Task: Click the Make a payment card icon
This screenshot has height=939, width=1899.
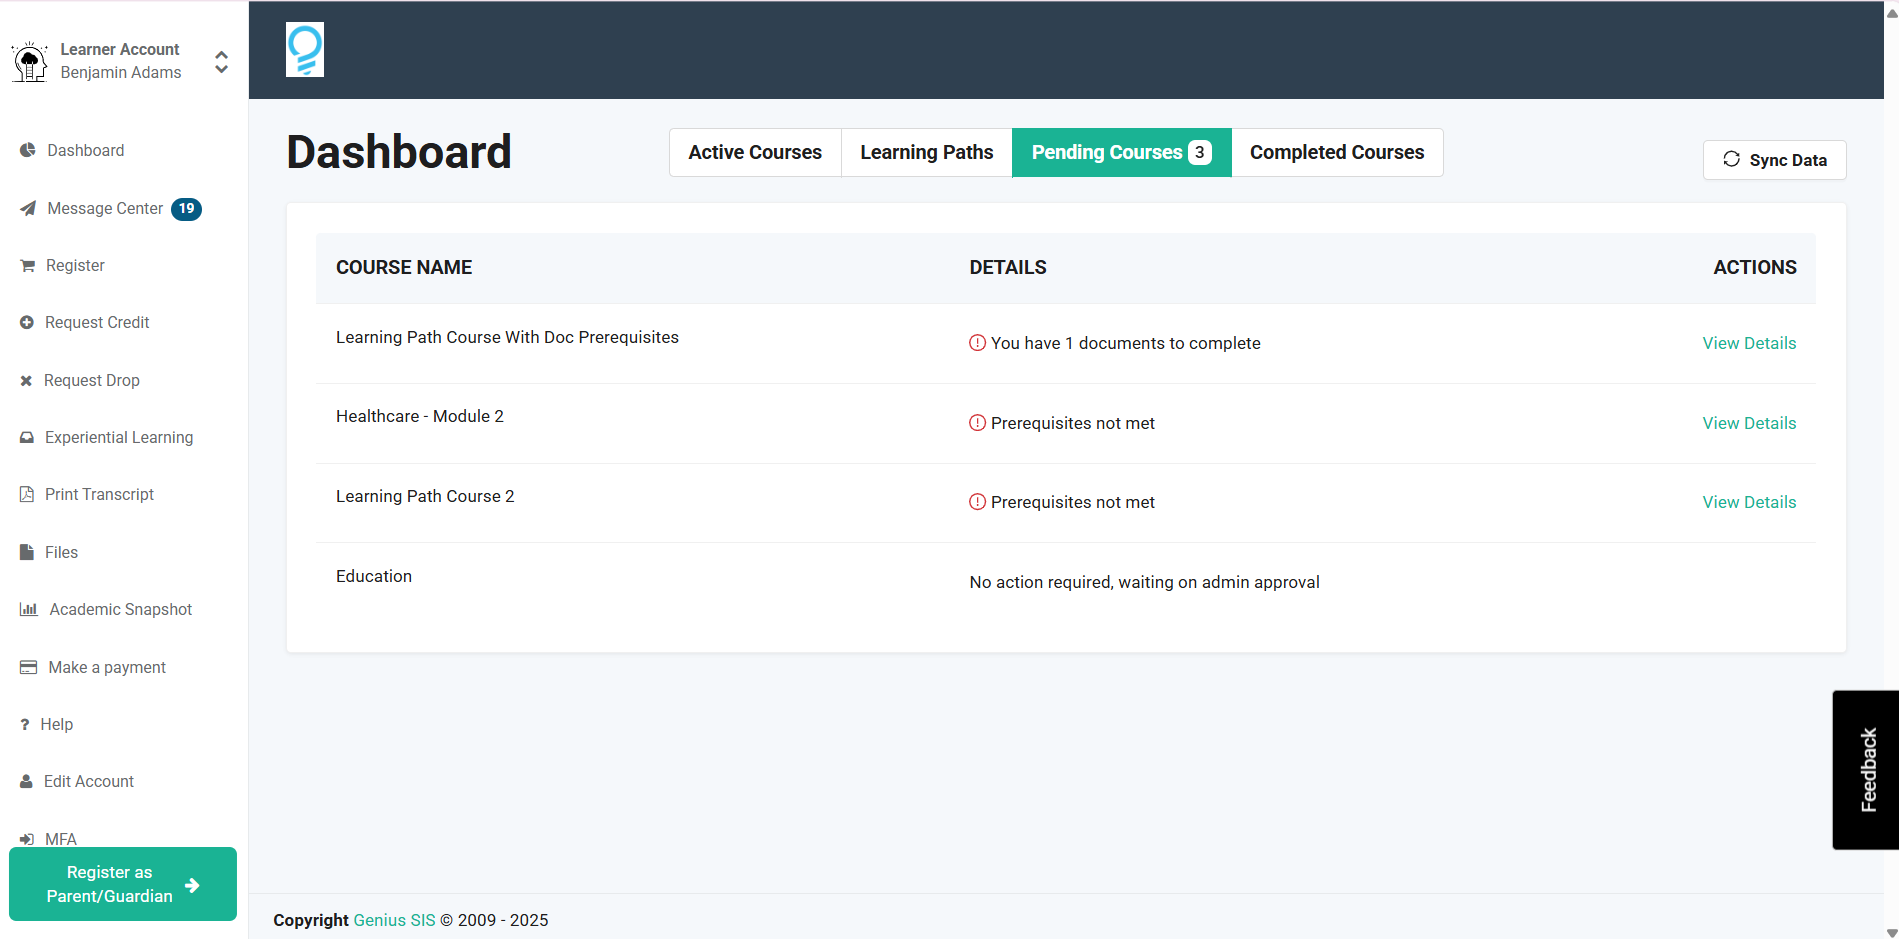Action: point(27,666)
